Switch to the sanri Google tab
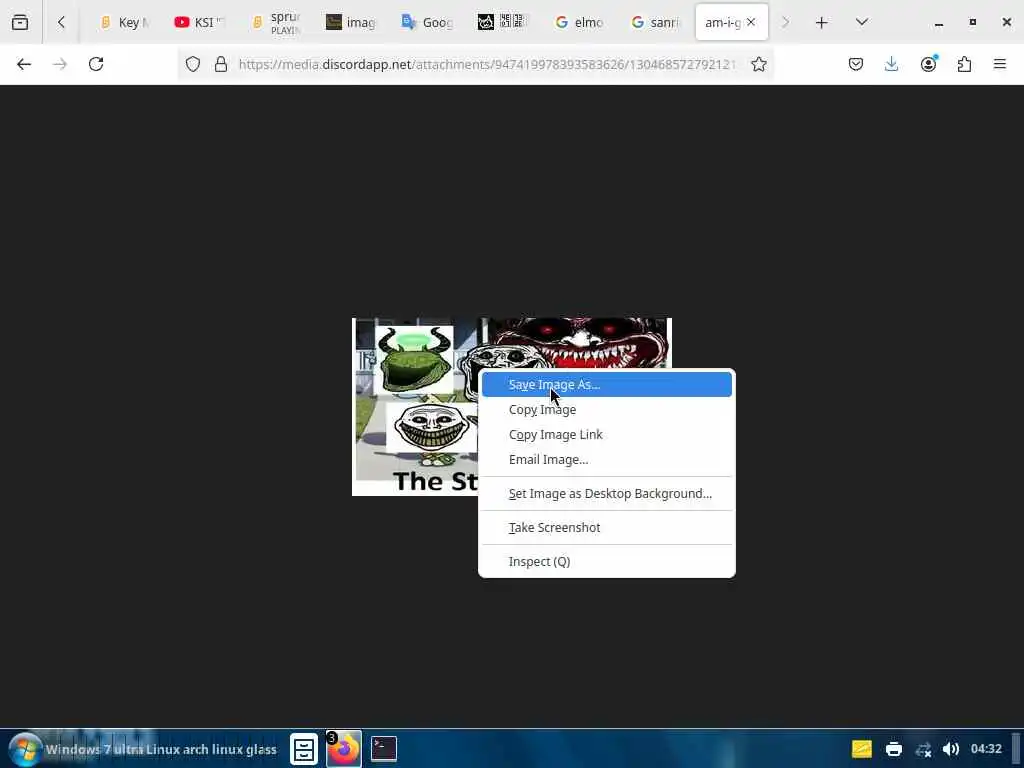The width and height of the screenshot is (1024, 768). (655, 22)
